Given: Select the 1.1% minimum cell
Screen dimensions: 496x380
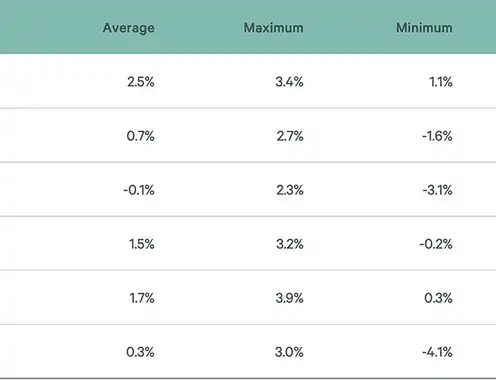Looking at the screenshot, I should pyautogui.click(x=441, y=82).
